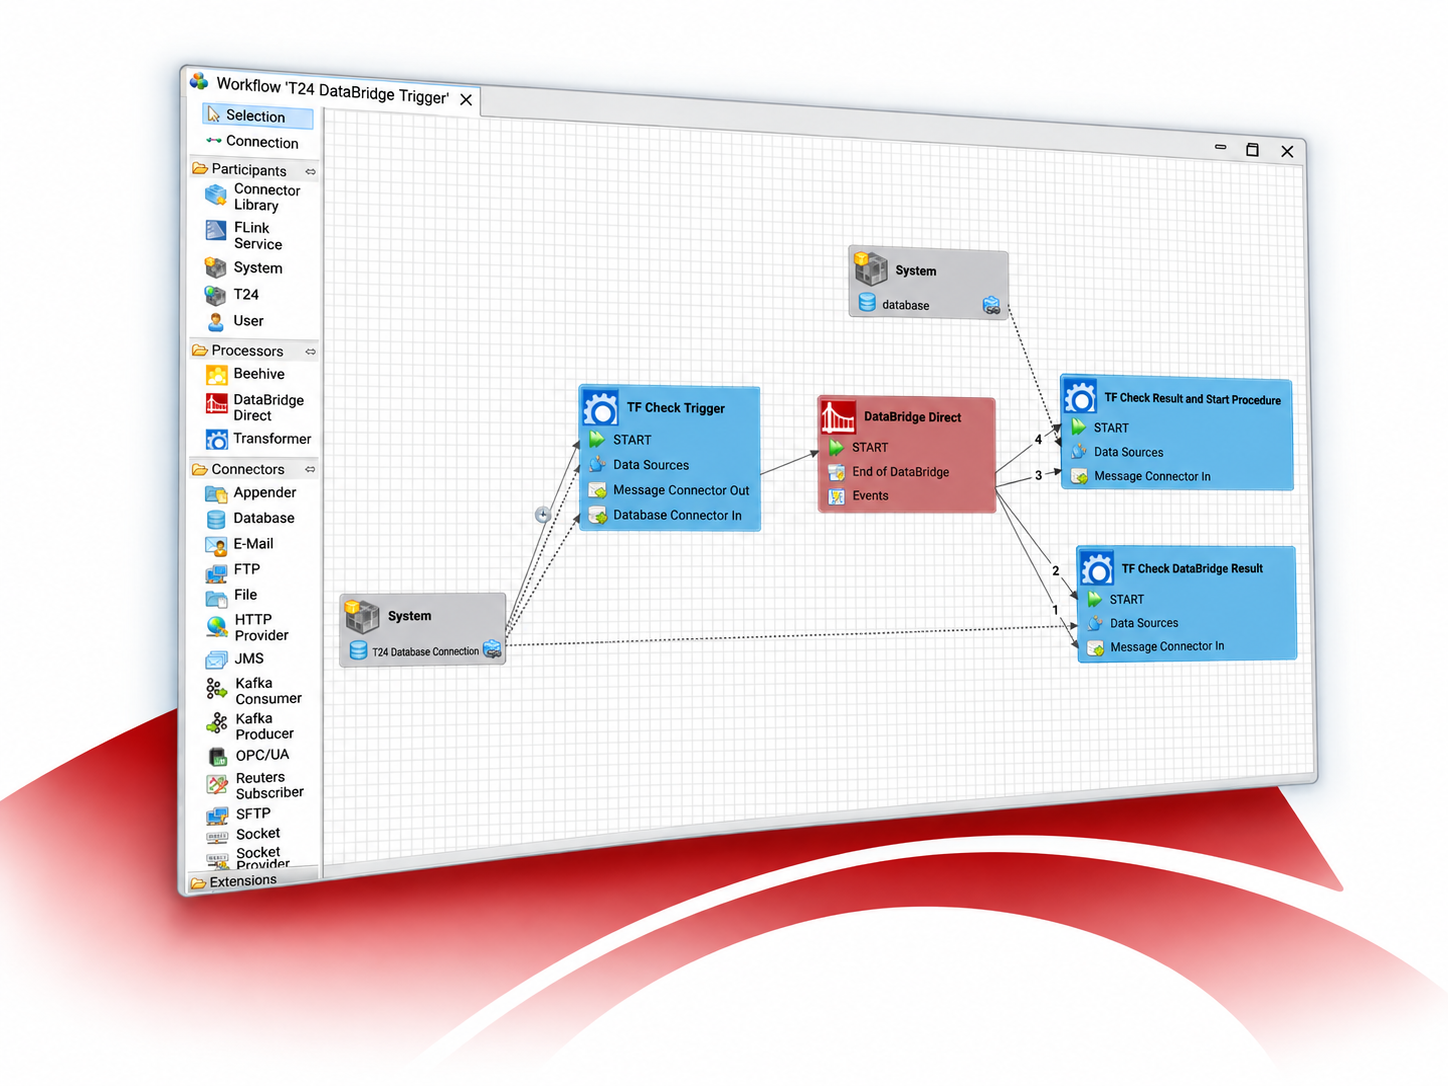Click End of DataBridge row in DataBridge node
The width and height of the screenshot is (1448, 1086).
coord(889,472)
